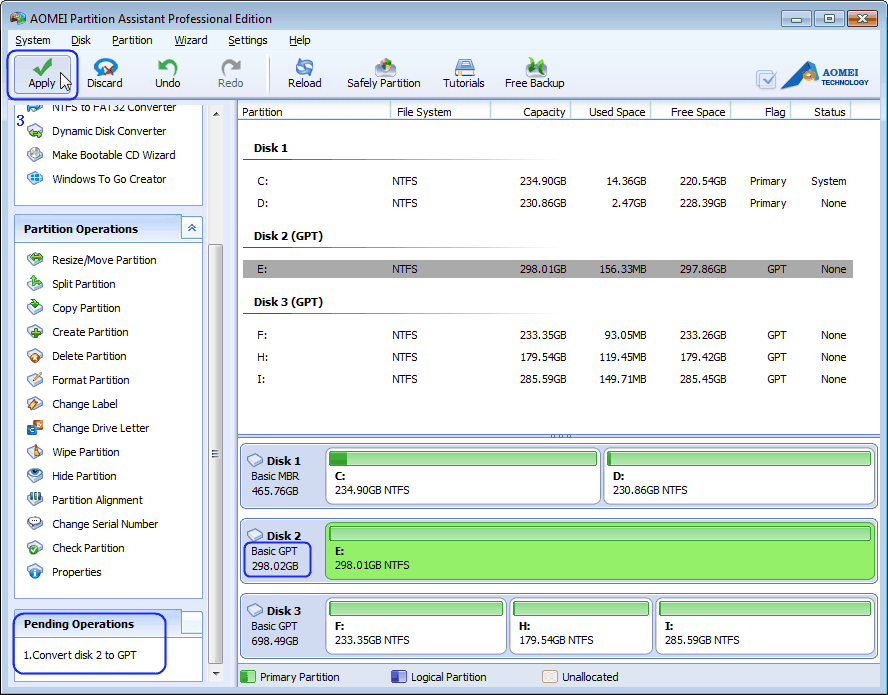The width and height of the screenshot is (888, 695).
Task: Open the Settings menu
Action: tap(247, 40)
